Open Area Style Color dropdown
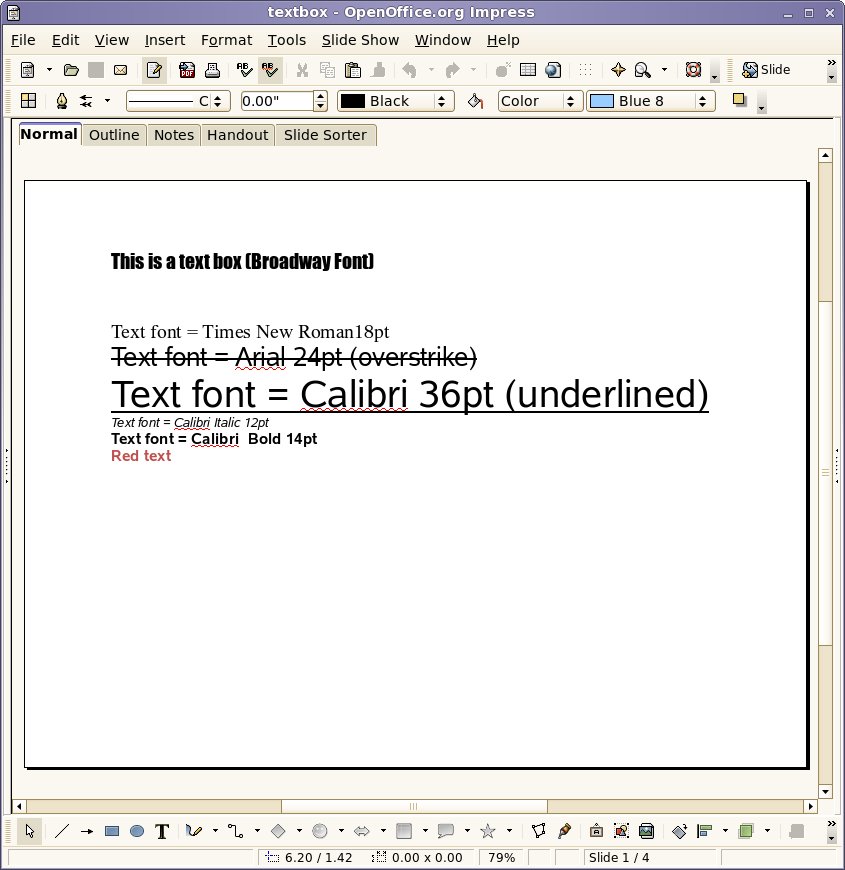845x870 pixels. [x=540, y=101]
